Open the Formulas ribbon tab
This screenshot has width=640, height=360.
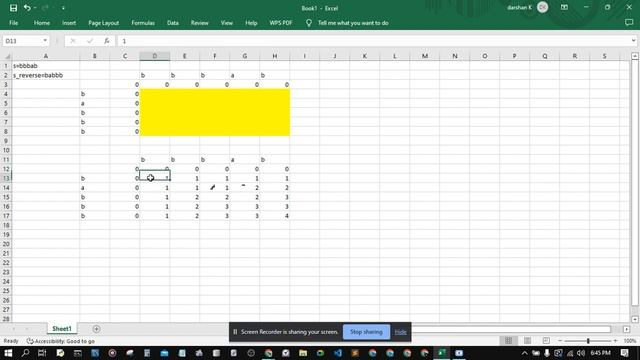pos(143,23)
